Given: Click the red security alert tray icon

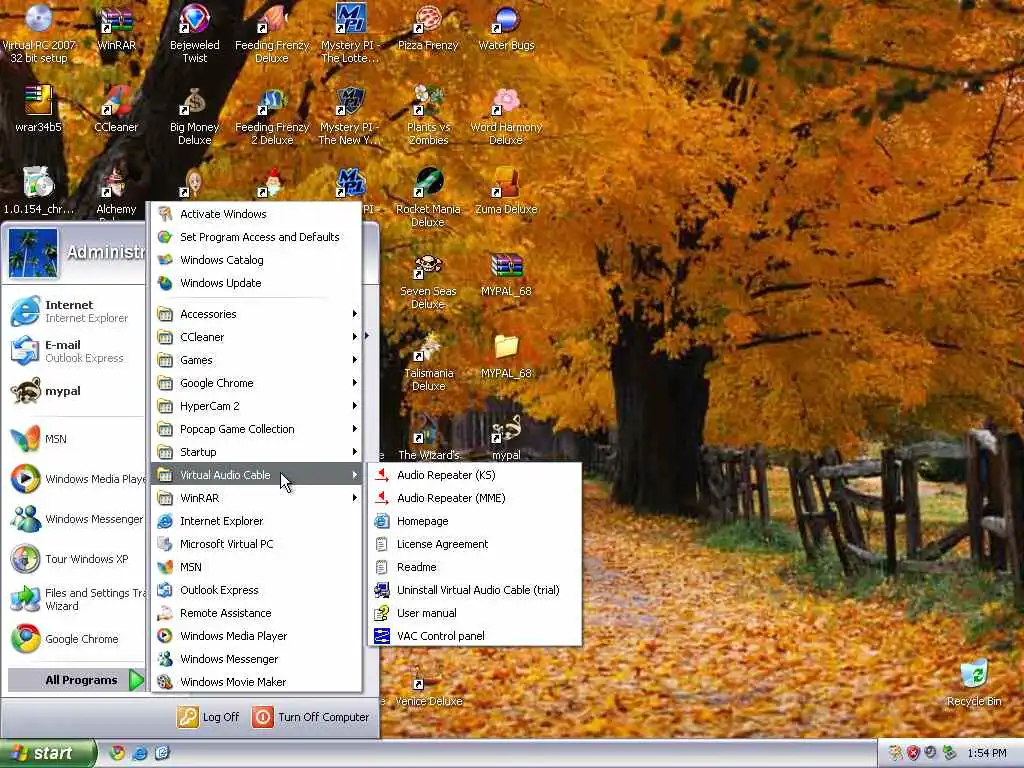Looking at the screenshot, I should tap(913, 753).
